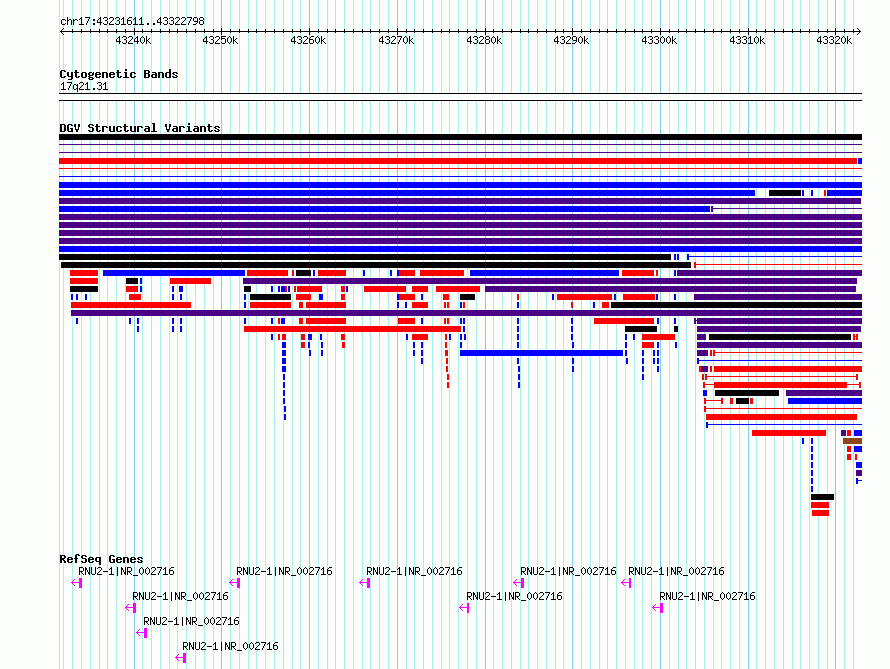Click the topmost full-width black variant bar

[460, 137]
